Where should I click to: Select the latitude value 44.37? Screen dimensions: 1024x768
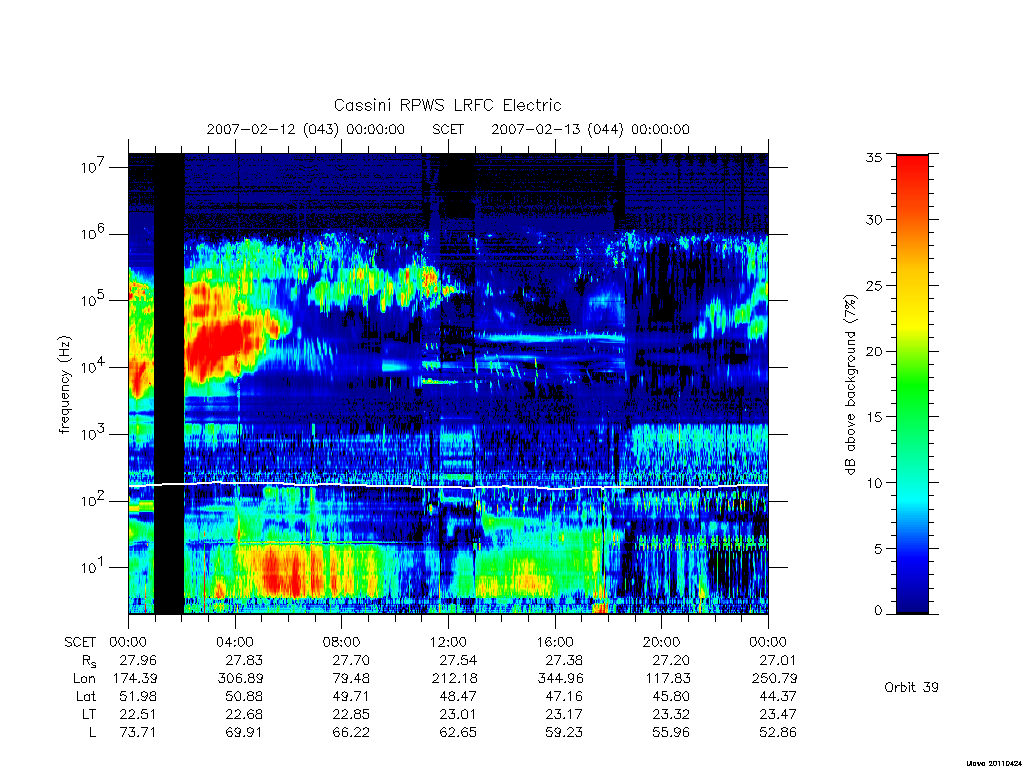coord(778,696)
